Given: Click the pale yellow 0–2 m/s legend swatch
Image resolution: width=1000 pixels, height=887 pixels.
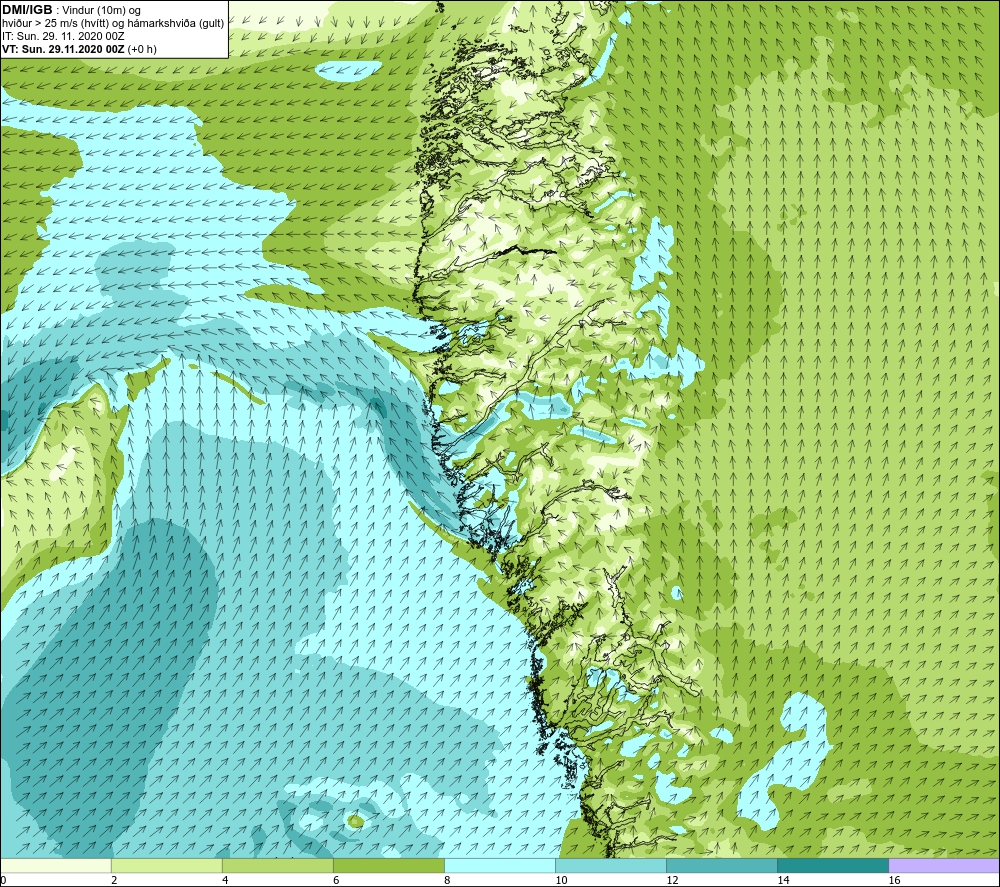Looking at the screenshot, I should tap(56, 865).
